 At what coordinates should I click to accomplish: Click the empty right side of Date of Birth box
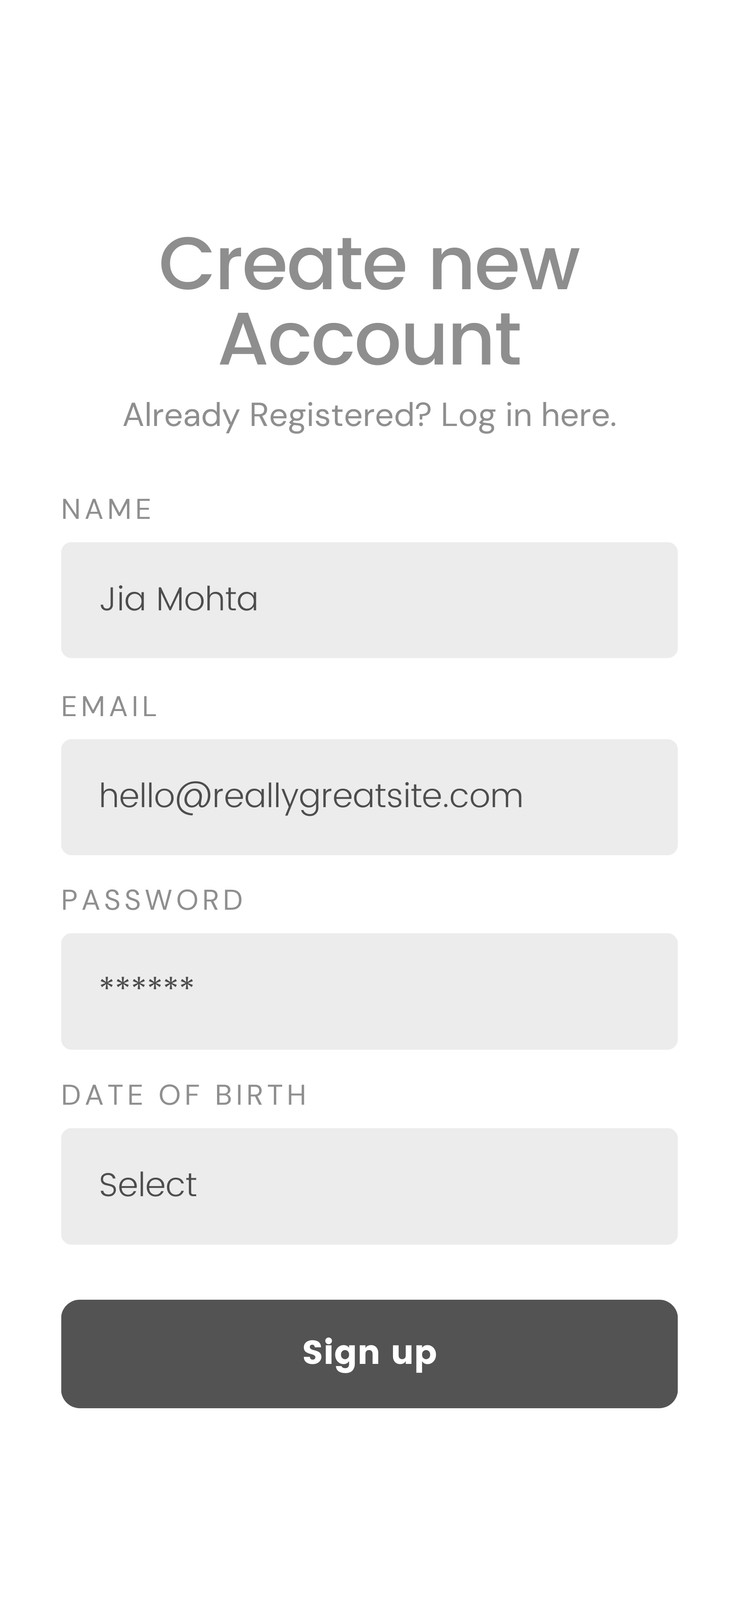tap(520, 1186)
